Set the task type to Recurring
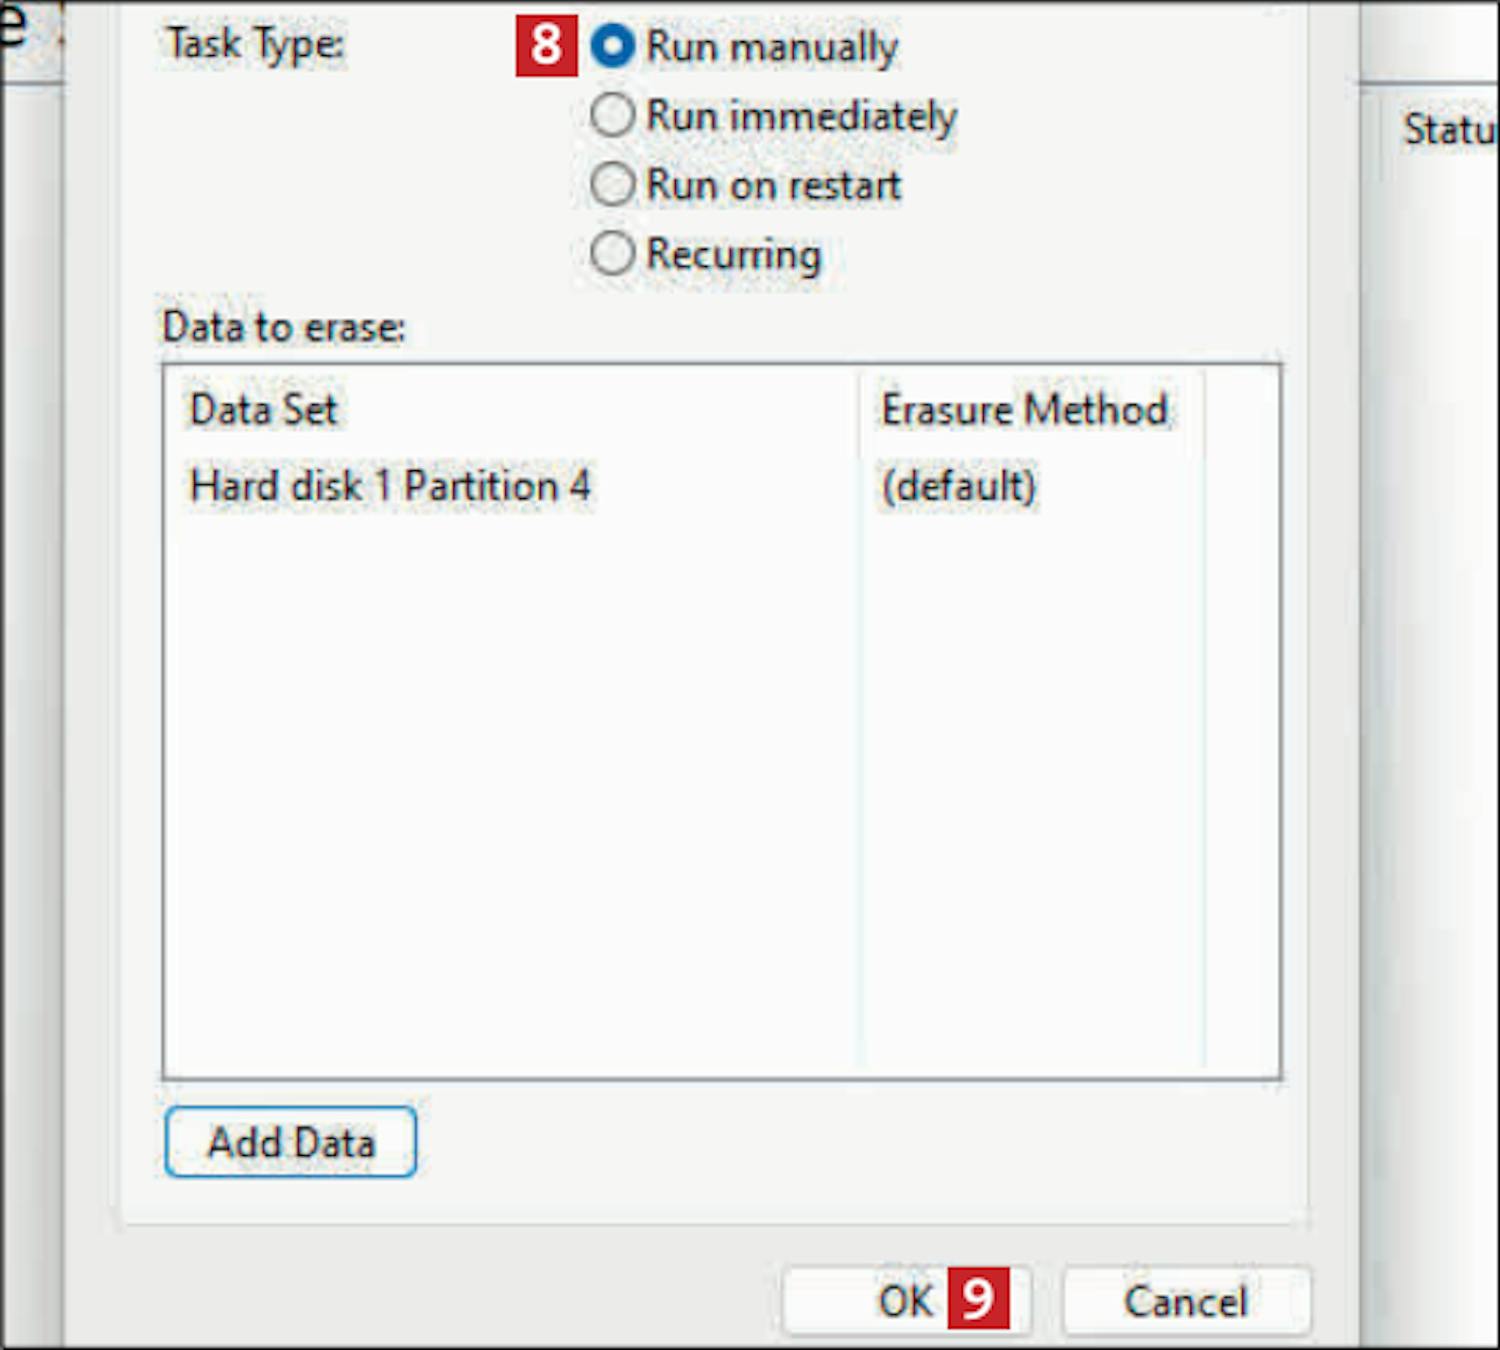This screenshot has height=1350, width=1500. point(613,254)
